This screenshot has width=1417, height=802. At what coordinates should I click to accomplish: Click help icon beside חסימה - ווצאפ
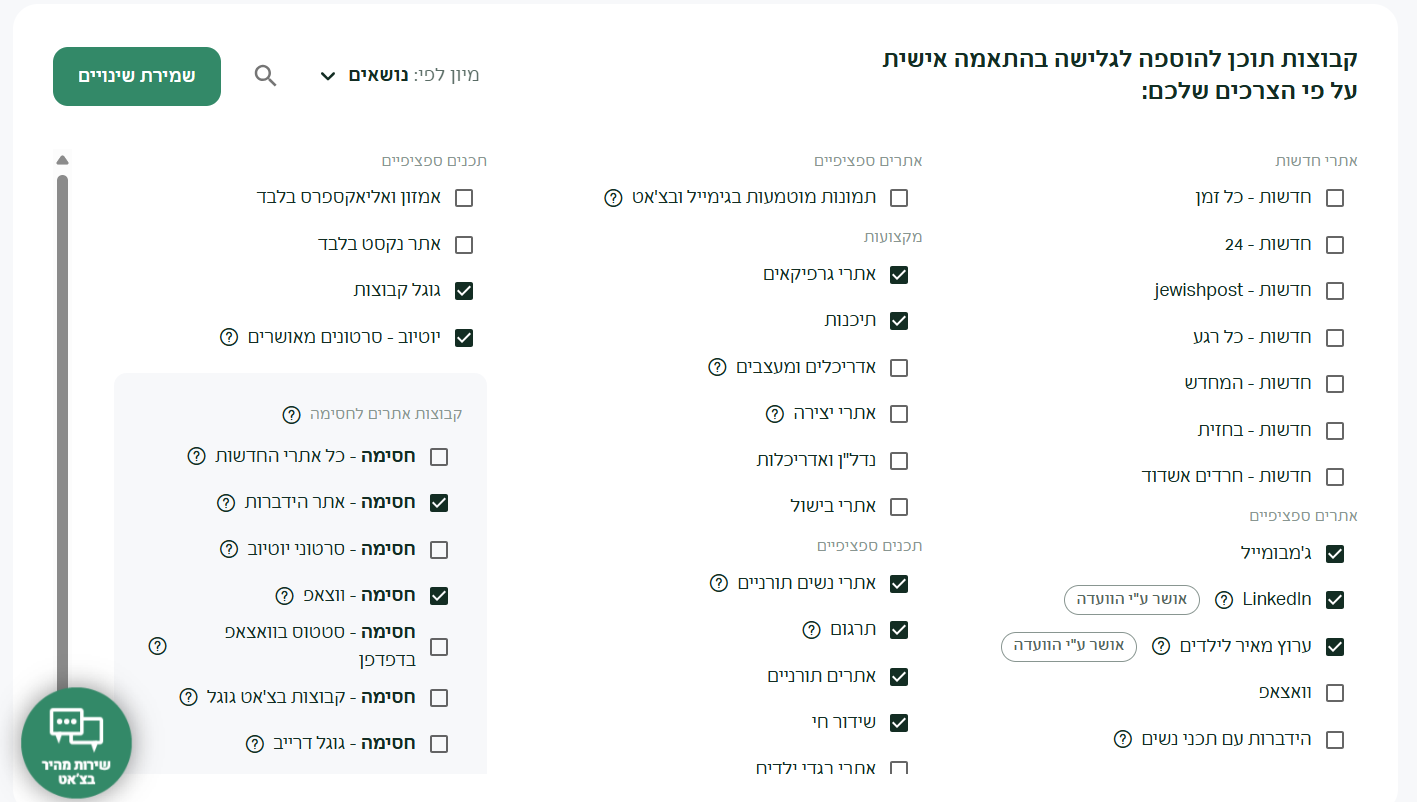click(x=284, y=596)
